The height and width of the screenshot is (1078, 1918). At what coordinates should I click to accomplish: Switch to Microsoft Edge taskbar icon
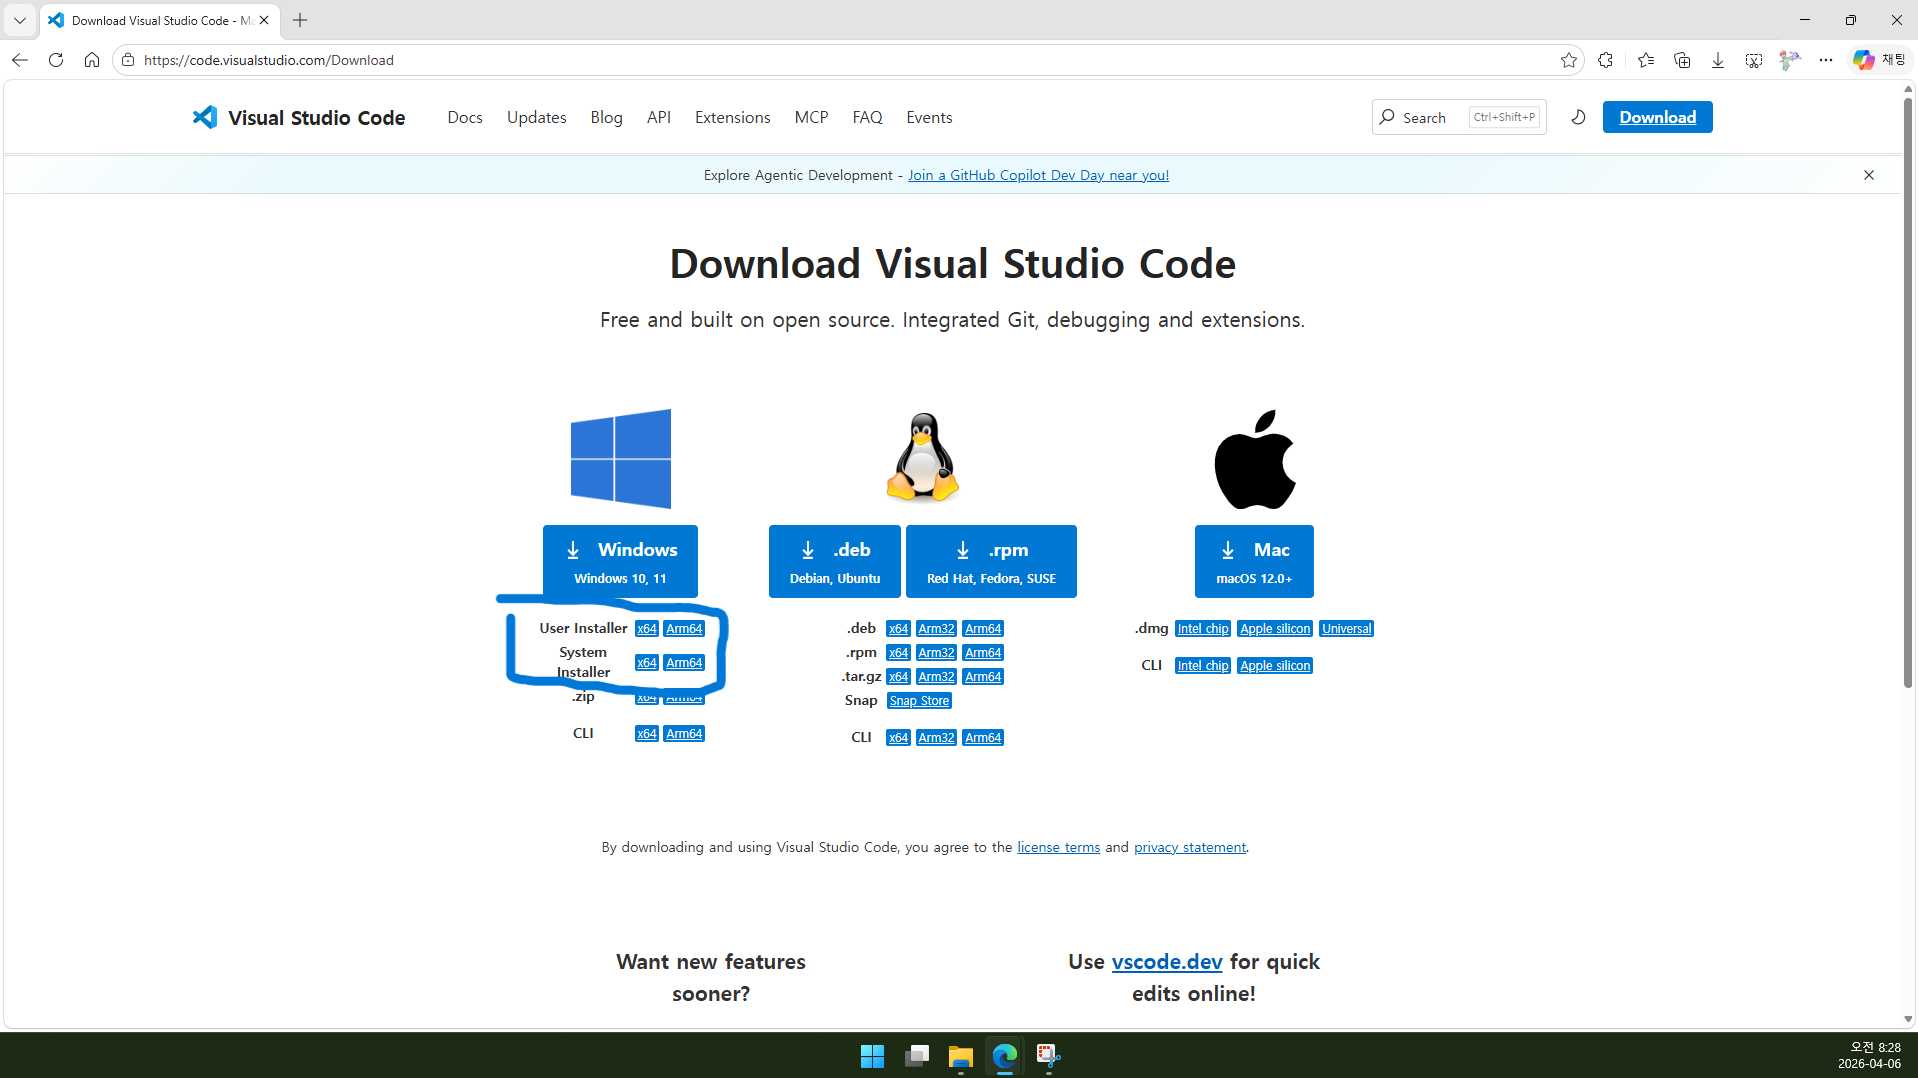point(1005,1056)
